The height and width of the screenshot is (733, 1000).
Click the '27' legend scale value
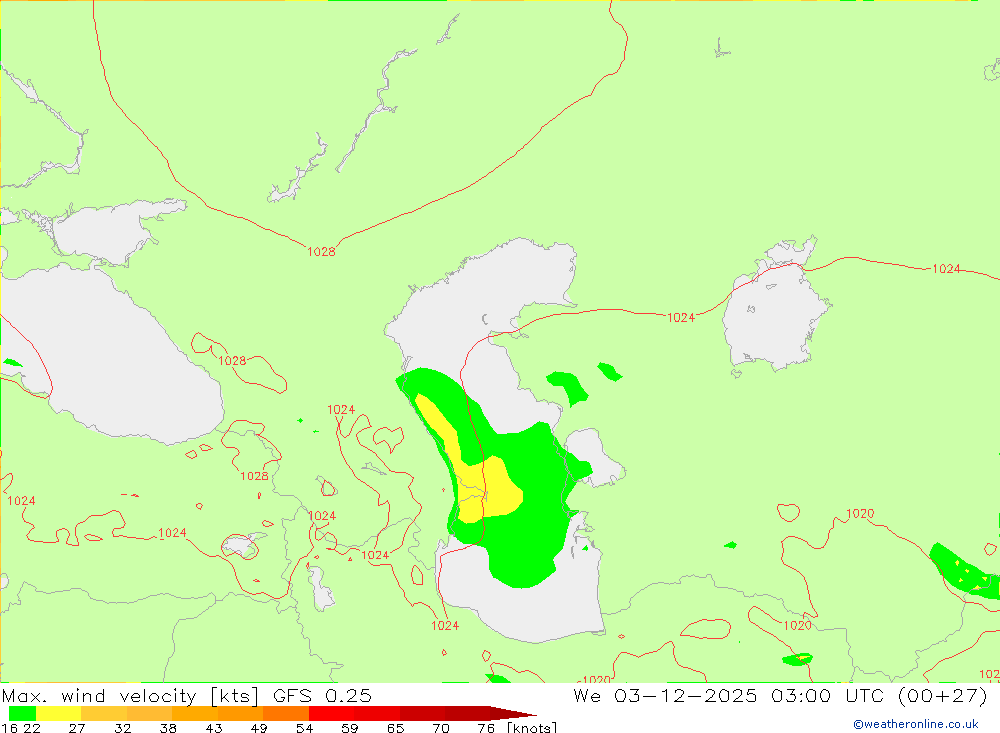[x=77, y=728]
